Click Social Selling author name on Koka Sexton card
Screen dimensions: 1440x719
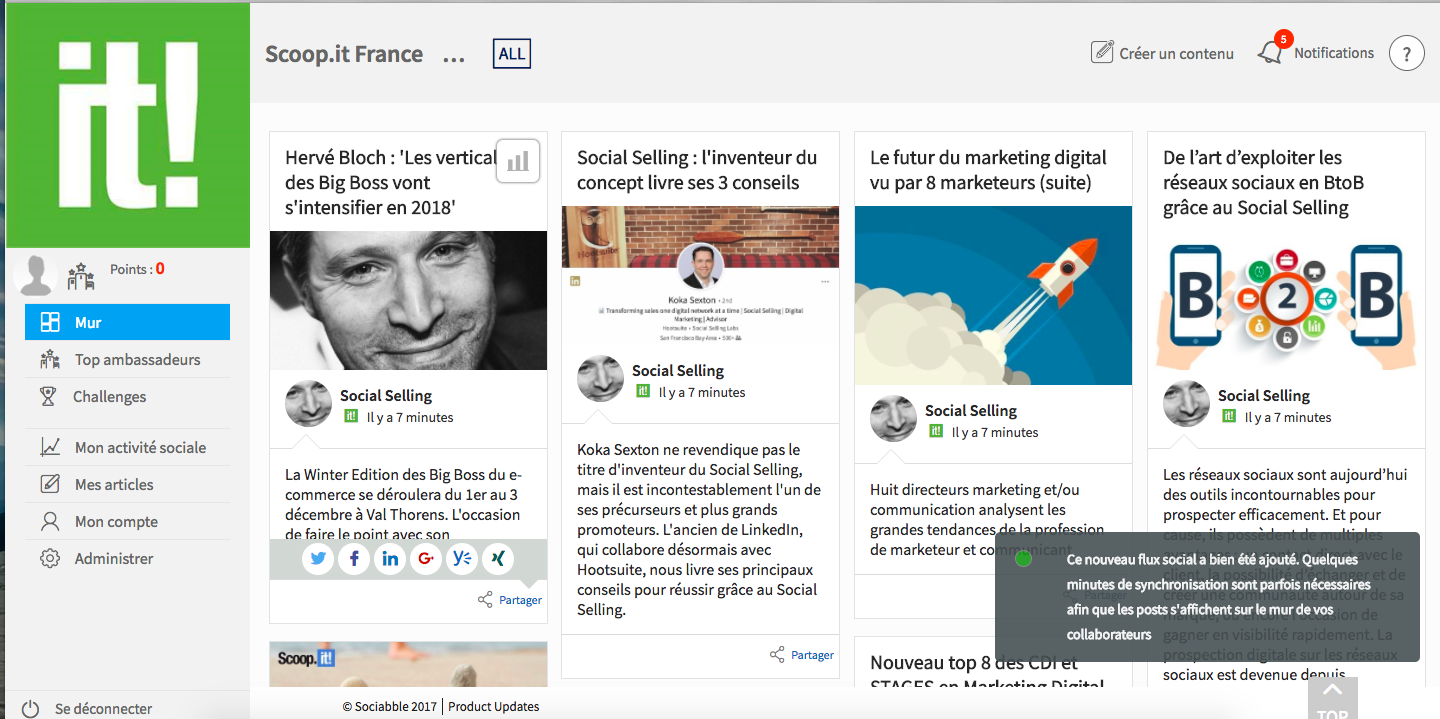[678, 370]
